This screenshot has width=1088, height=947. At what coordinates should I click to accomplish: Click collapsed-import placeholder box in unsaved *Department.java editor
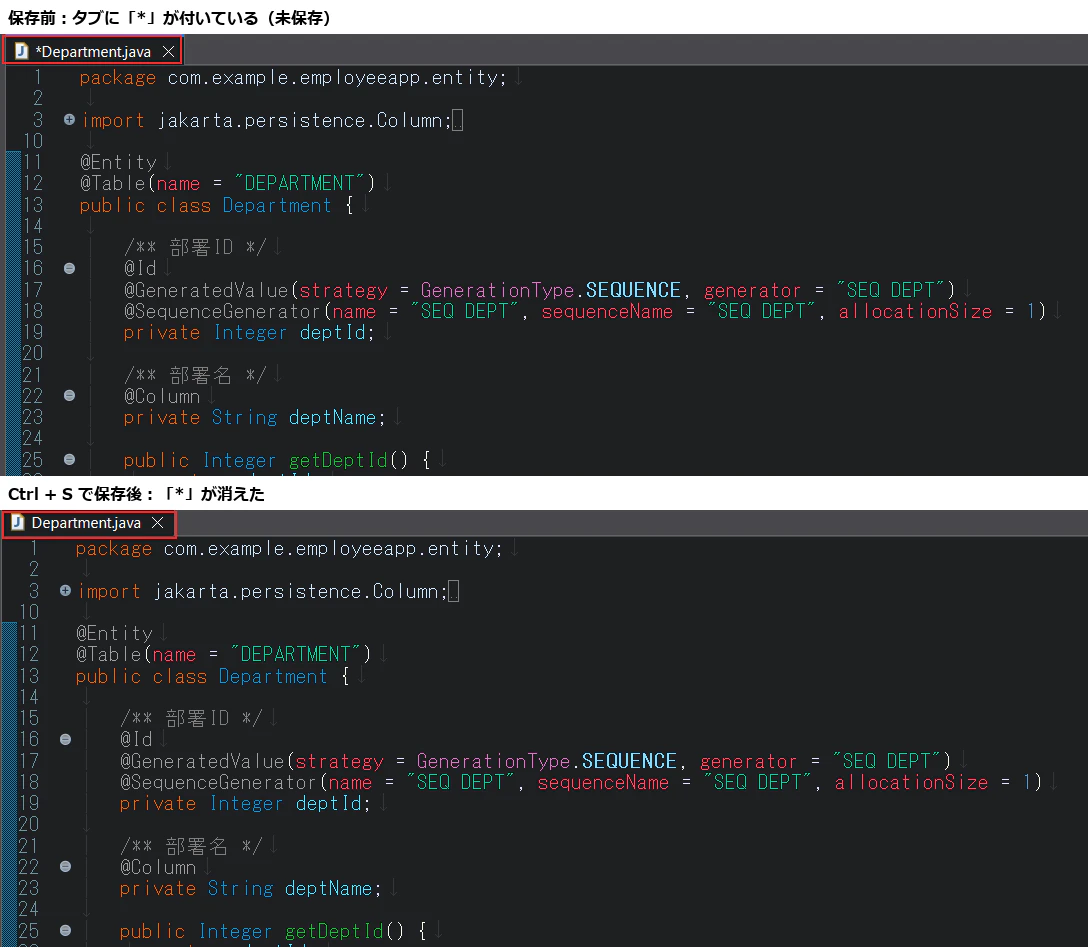pyautogui.click(x=457, y=121)
